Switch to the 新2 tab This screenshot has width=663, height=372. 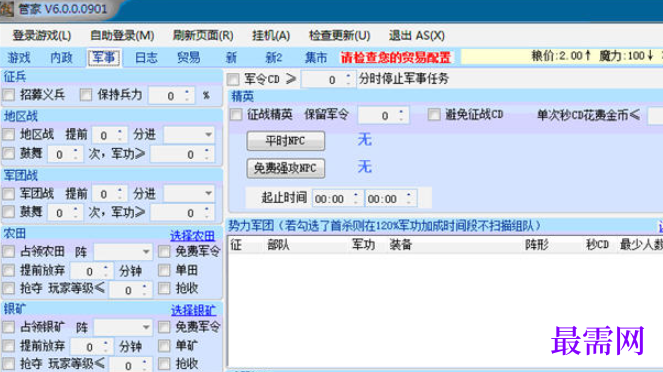coord(274,57)
